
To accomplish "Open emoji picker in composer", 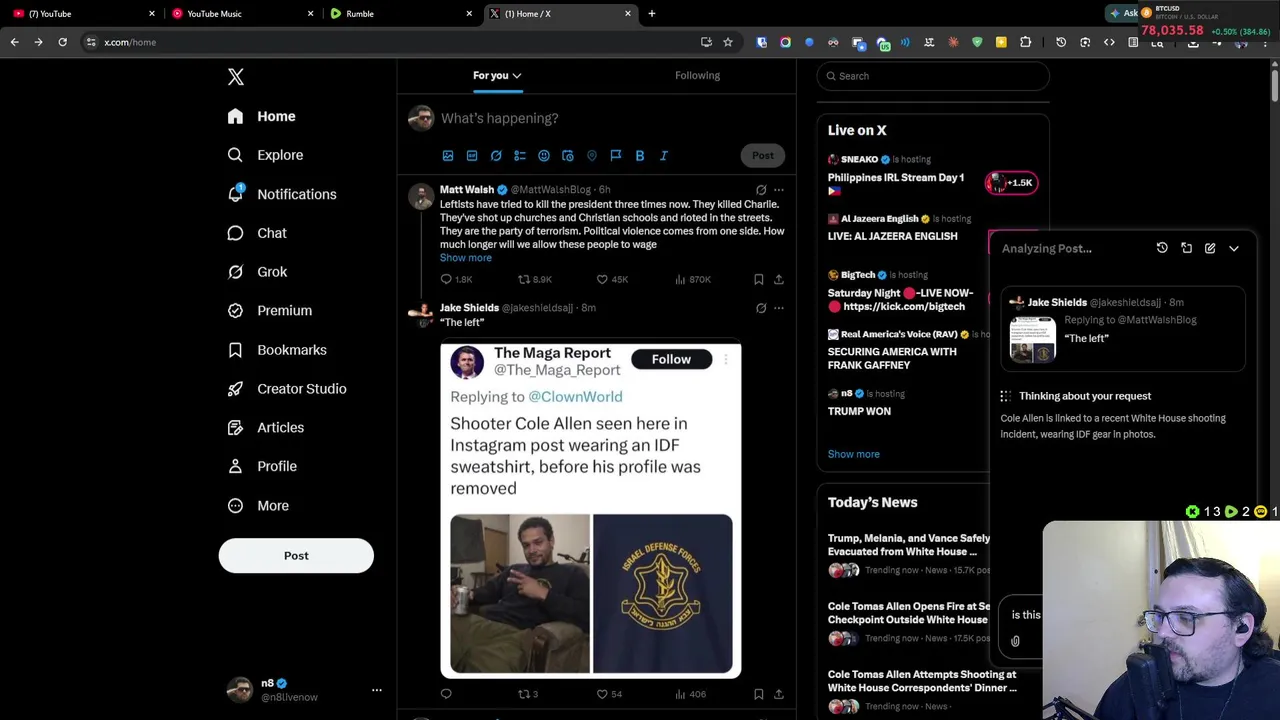I will click(544, 155).
